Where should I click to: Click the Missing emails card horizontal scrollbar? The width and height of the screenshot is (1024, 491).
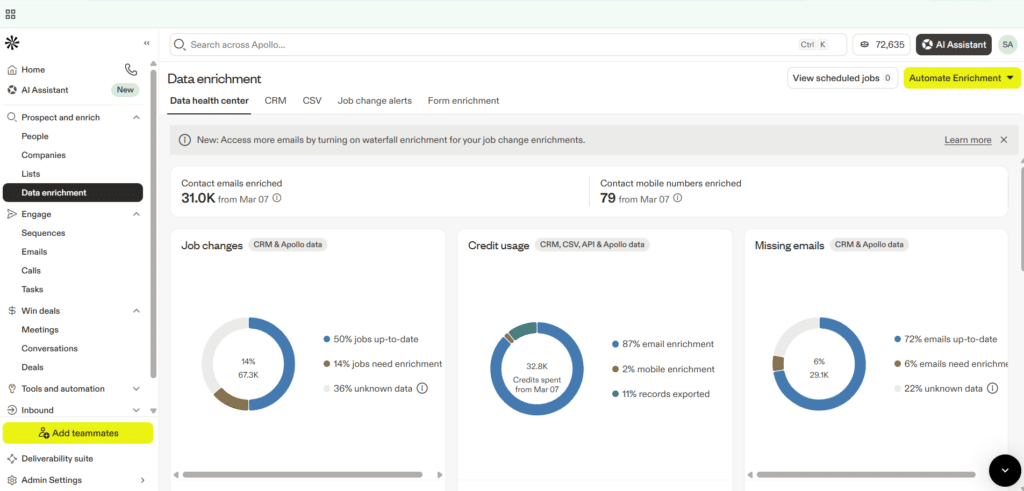pyautogui.click(x=866, y=475)
